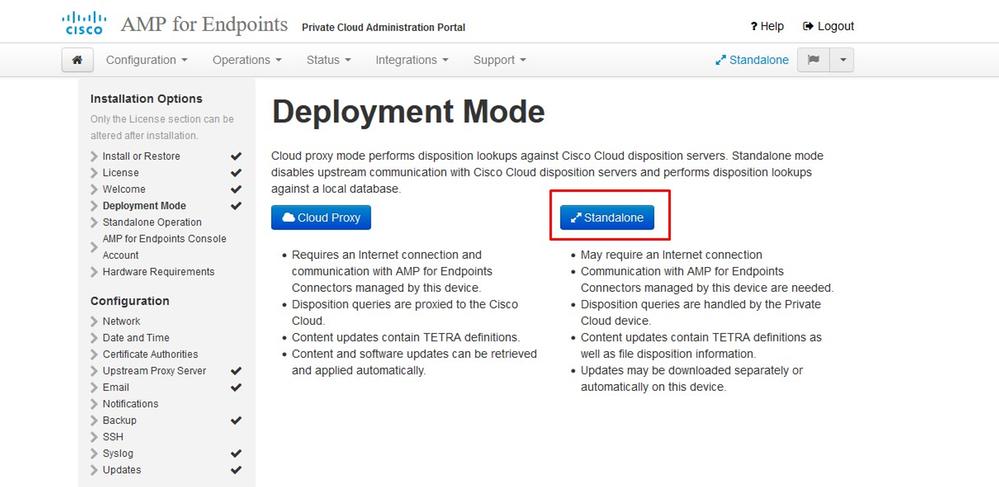Click the Deployment Mode page title
This screenshot has height=487, width=999.
pos(408,112)
